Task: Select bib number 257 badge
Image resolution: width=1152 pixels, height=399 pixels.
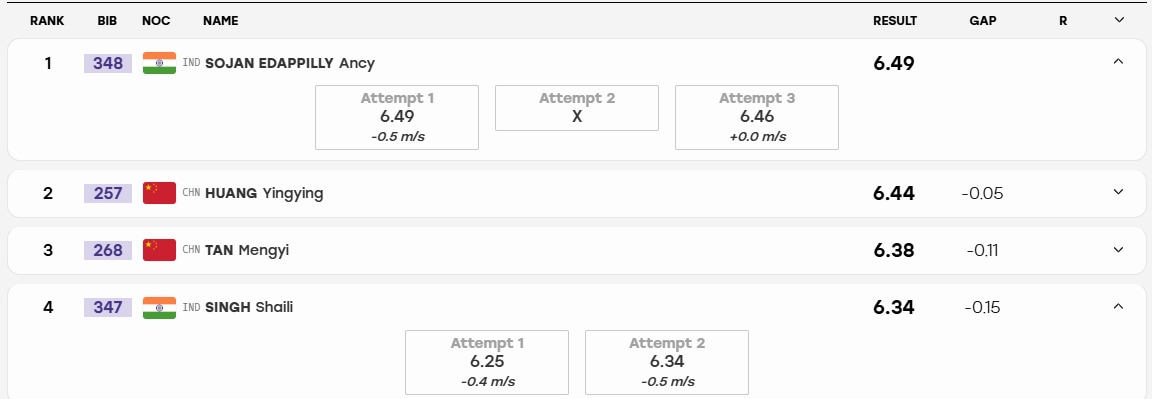Action: [x=108, y=193]
